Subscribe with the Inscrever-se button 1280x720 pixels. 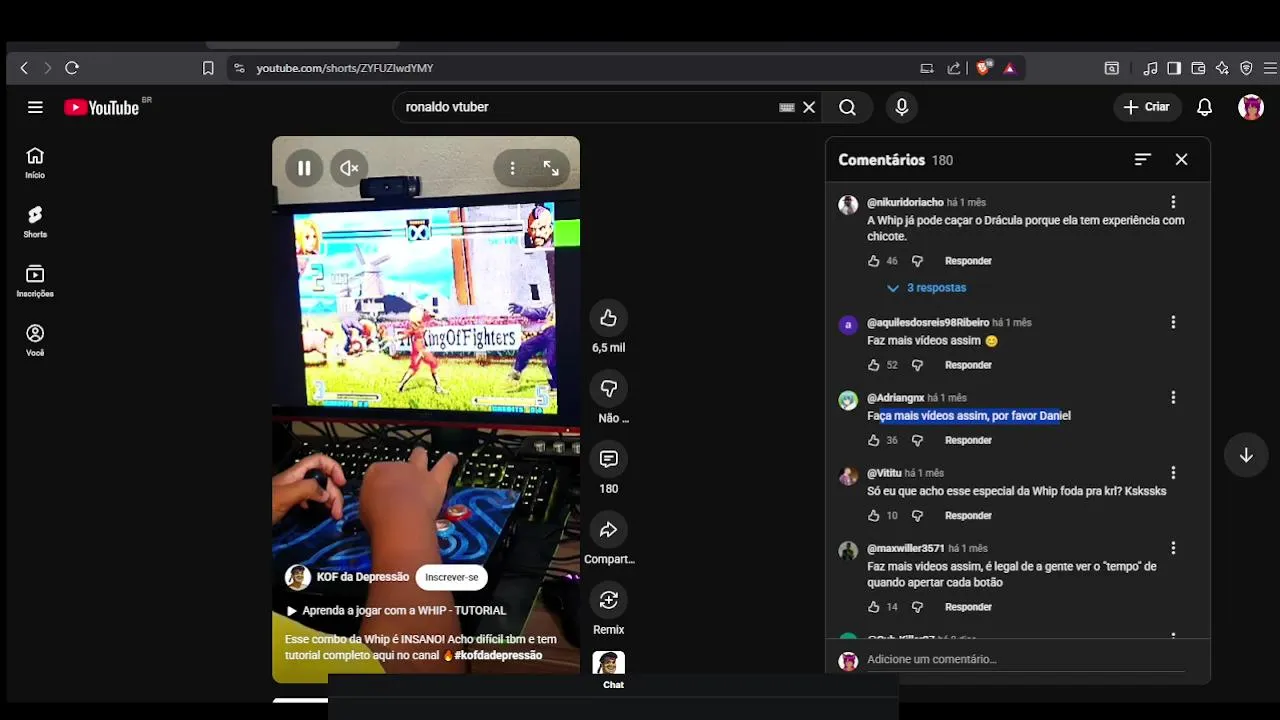click(x=451, y=577)
